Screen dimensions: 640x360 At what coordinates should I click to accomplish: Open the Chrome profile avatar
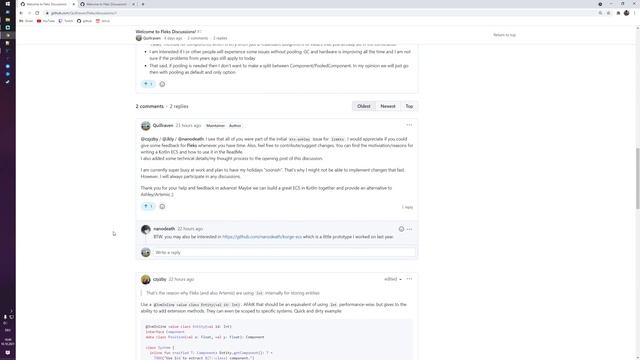click(627, 13)
